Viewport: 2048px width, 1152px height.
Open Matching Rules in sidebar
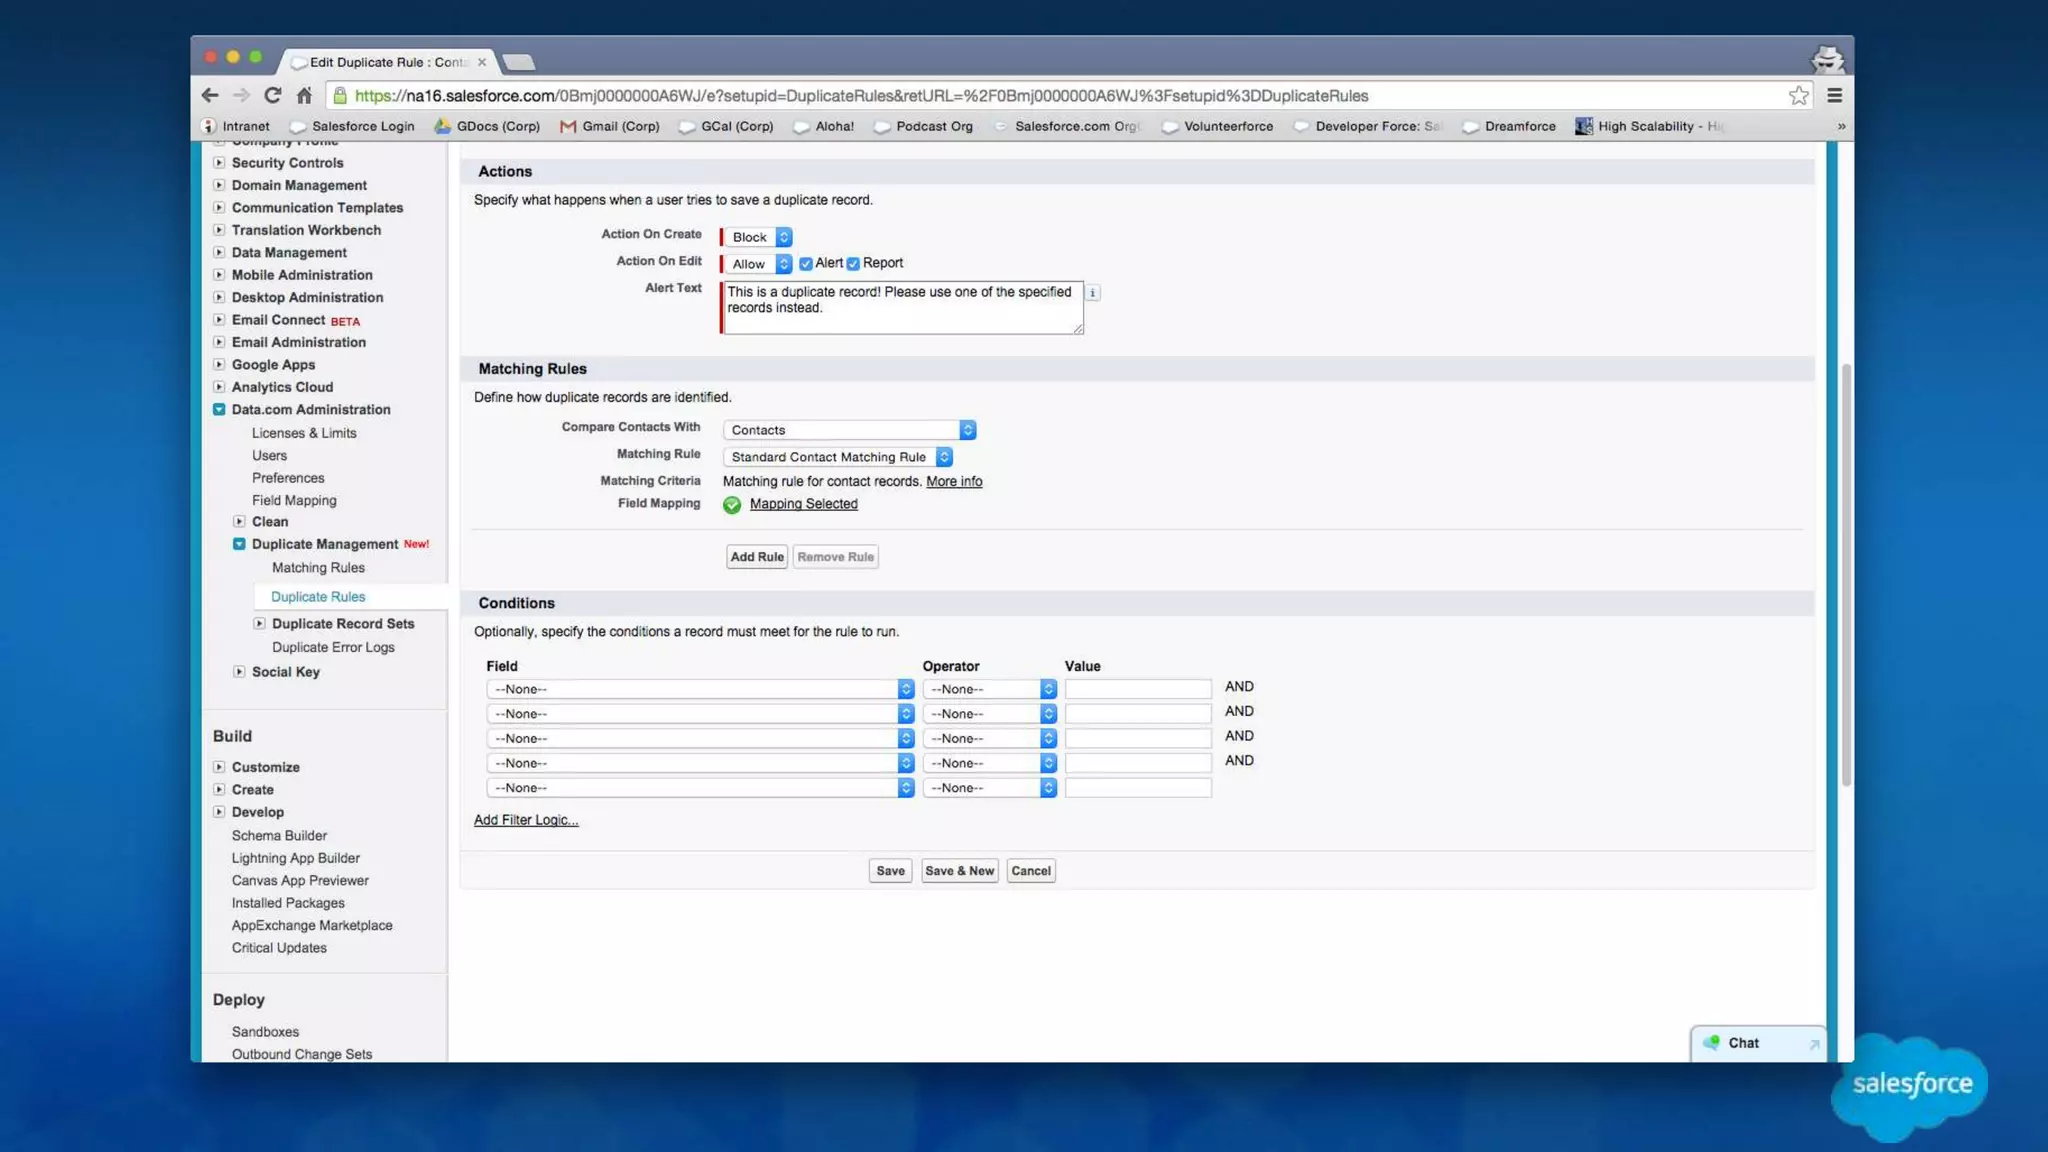point(318,567)
